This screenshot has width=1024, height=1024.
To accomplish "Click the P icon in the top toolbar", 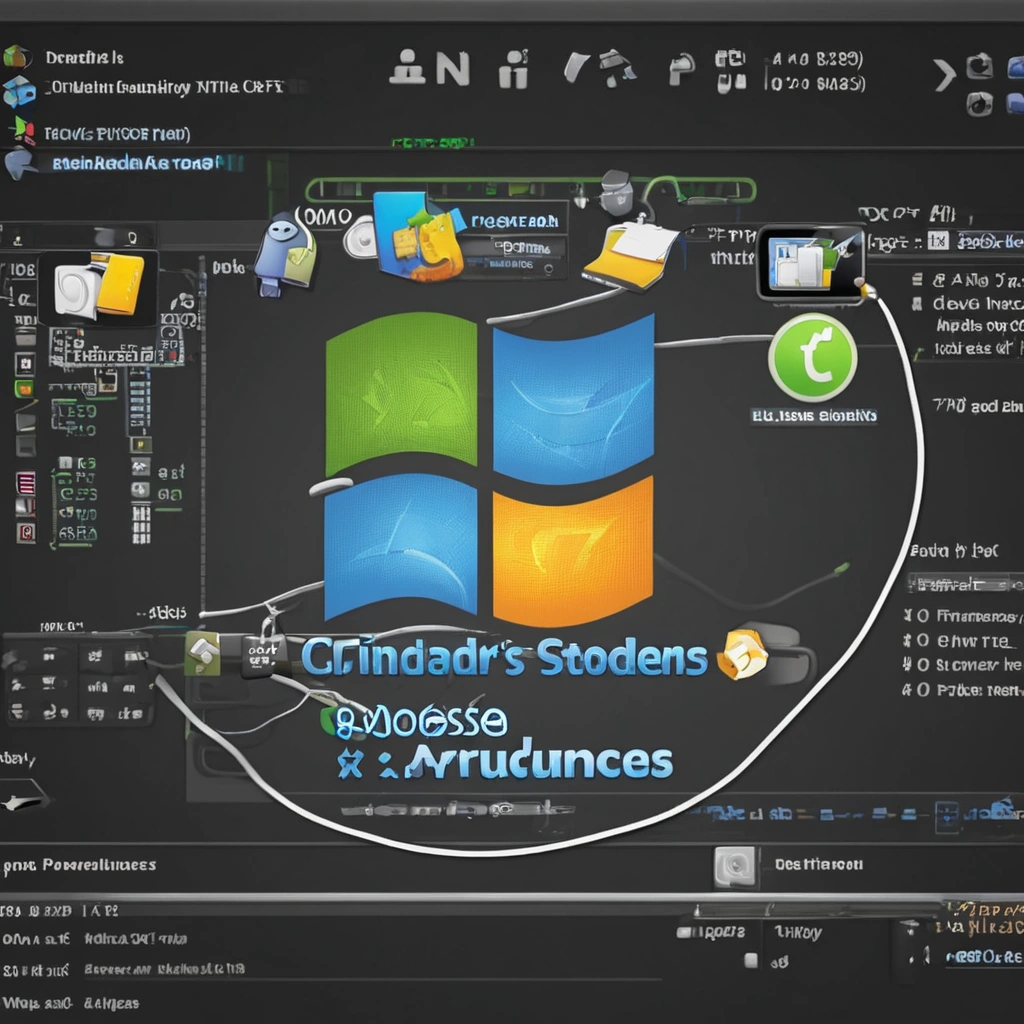I will point(681,70).
